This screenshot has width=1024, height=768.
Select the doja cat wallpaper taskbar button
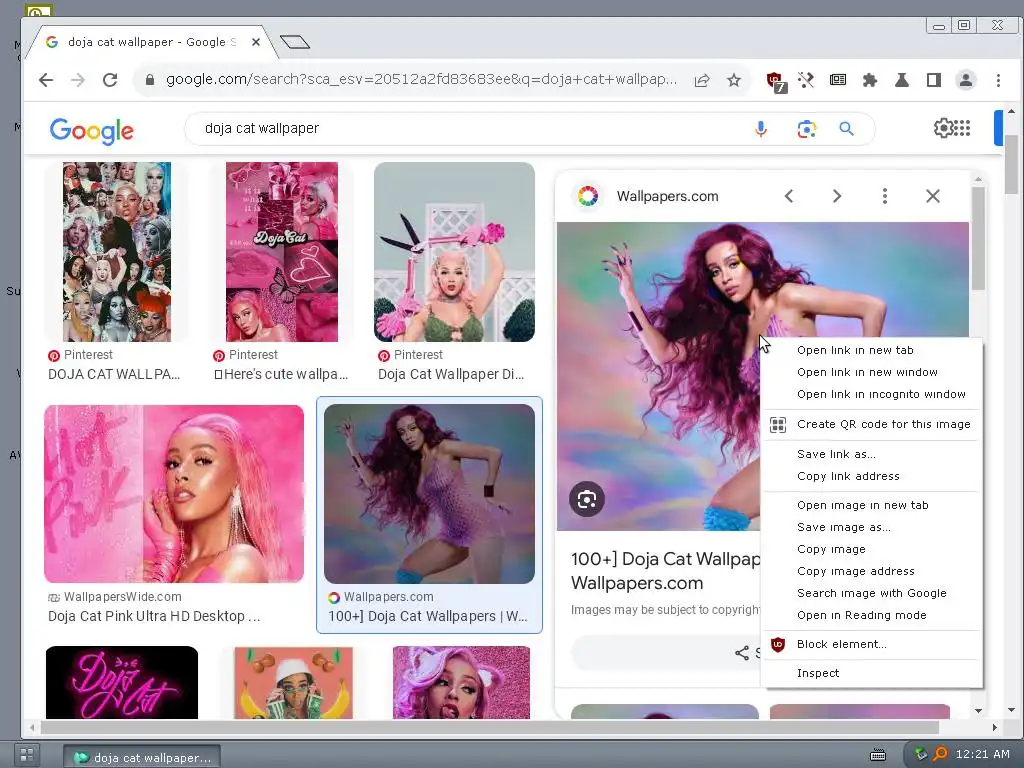coord(142,757)
